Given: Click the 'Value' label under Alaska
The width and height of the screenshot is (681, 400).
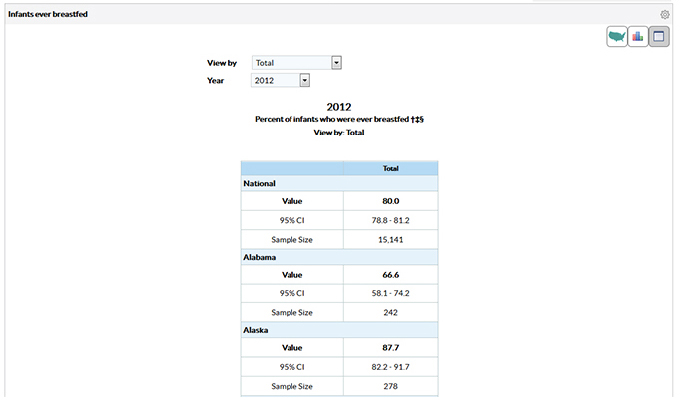Looking at the screenshot, I should point(292,348).
